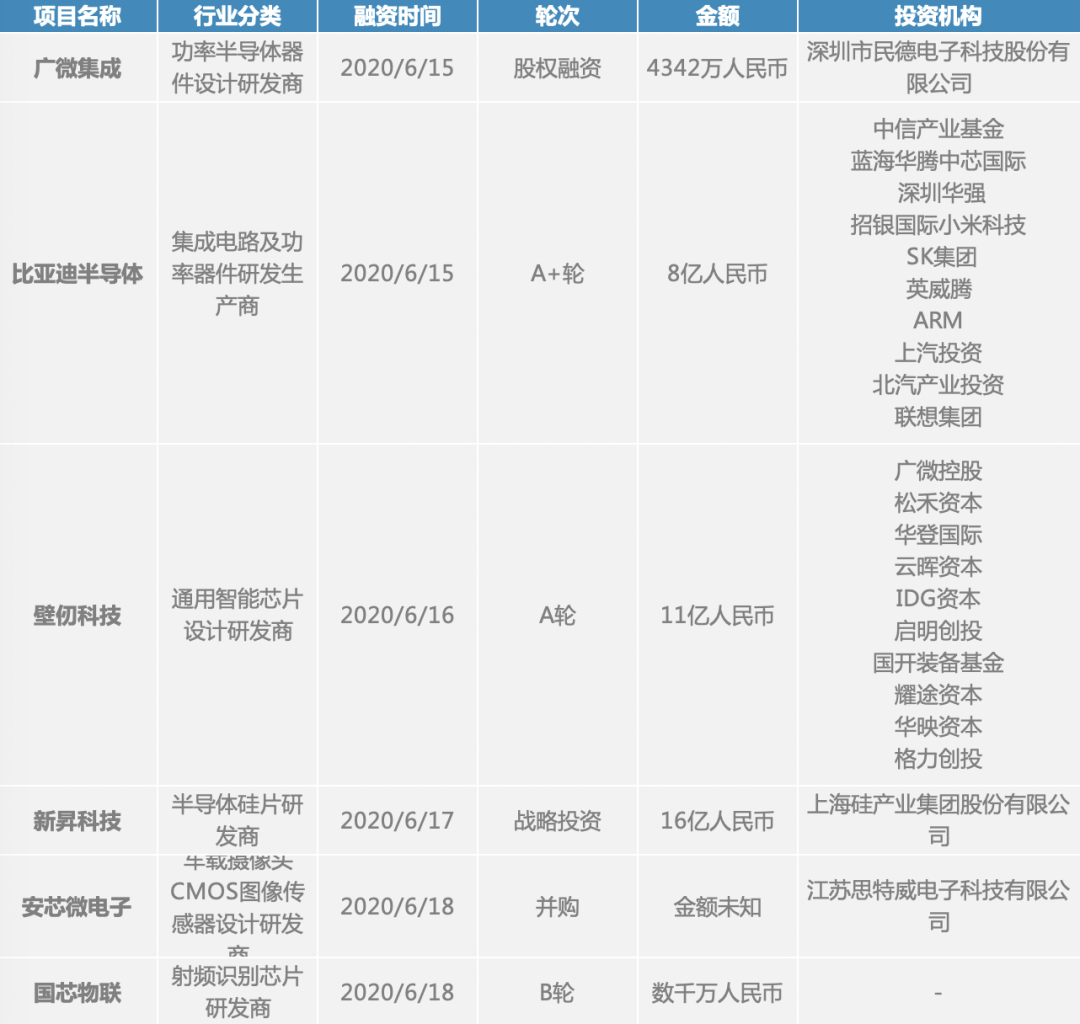Image resolution: width=1080 pixels, height=1024 pixels.
Task: Click the 比亚迪半导体 date 2020/6/15
Action: click(x=397, y=273)
